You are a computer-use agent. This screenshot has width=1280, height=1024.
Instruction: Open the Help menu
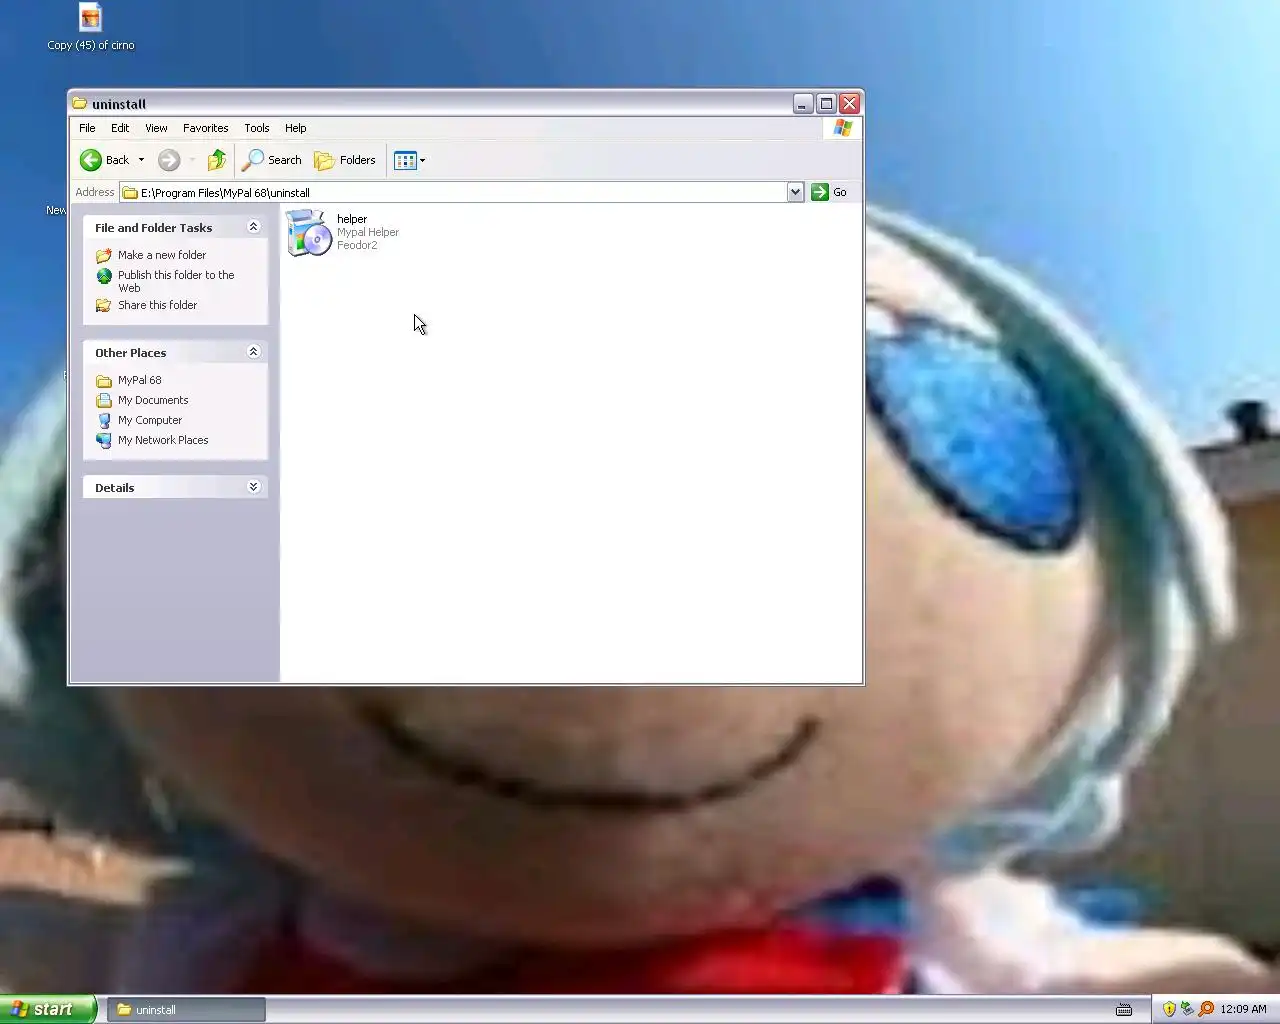tap(295, 128)
